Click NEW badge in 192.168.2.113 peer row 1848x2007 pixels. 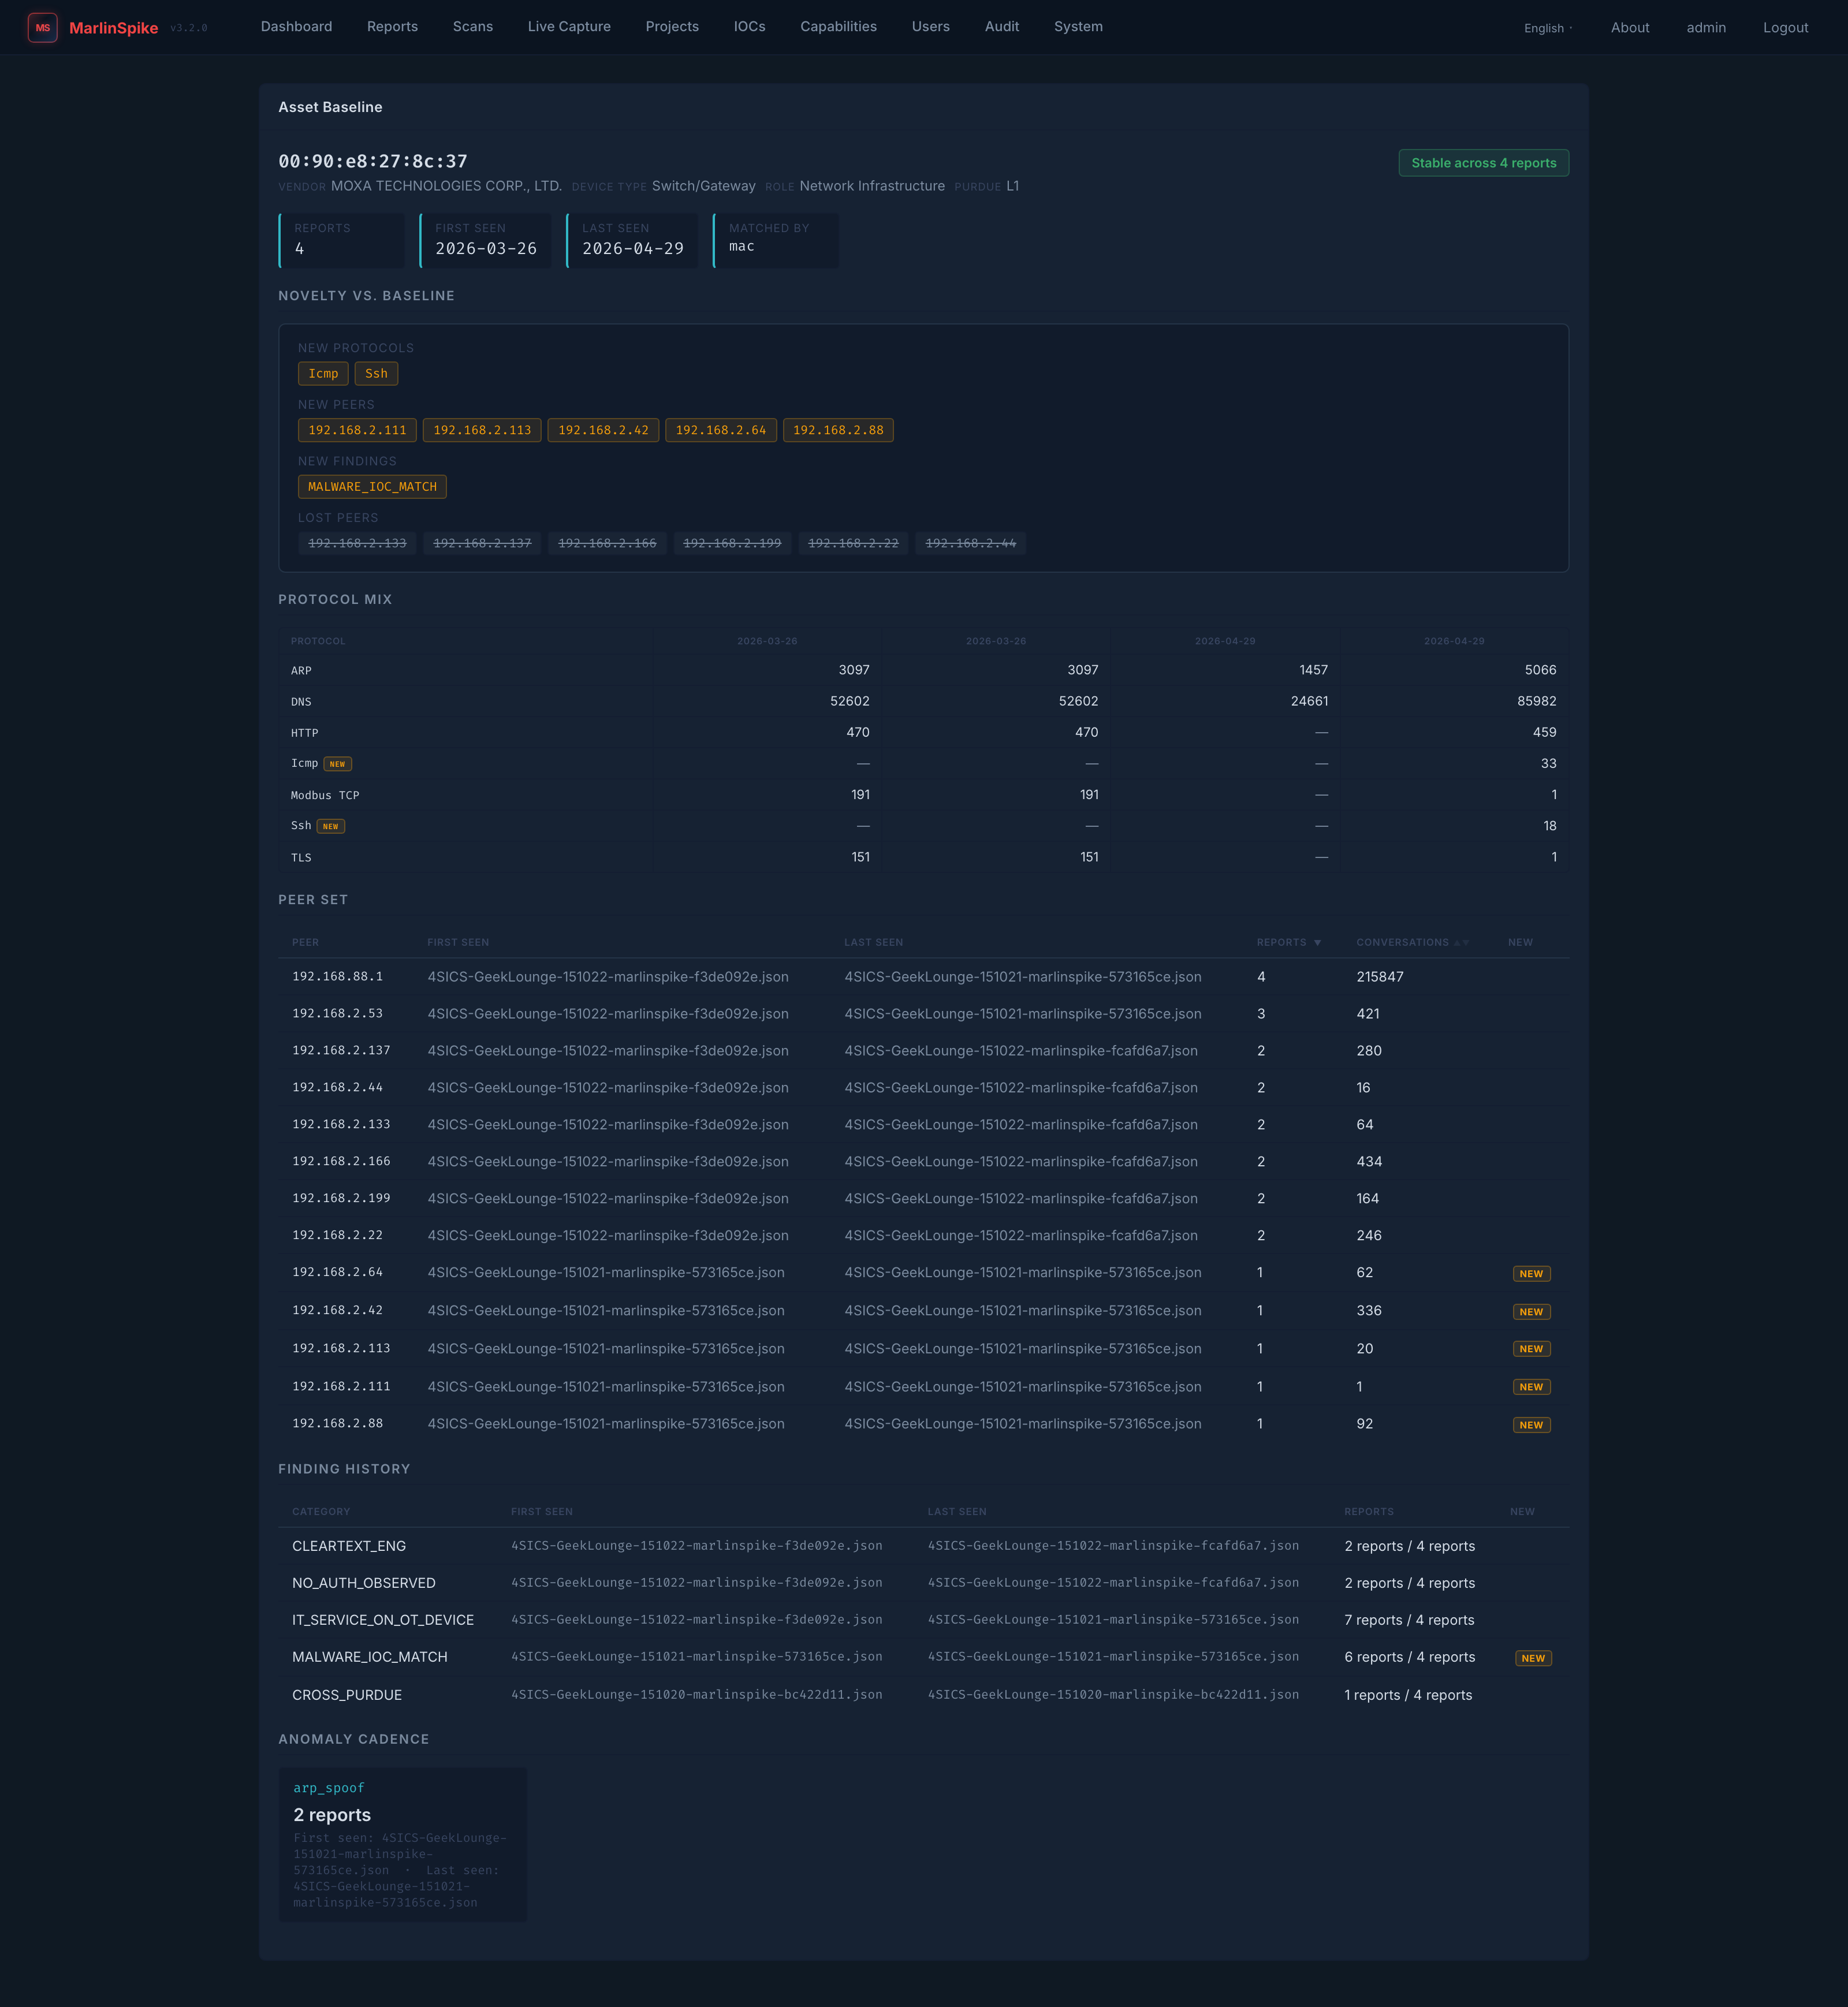1531,1349
